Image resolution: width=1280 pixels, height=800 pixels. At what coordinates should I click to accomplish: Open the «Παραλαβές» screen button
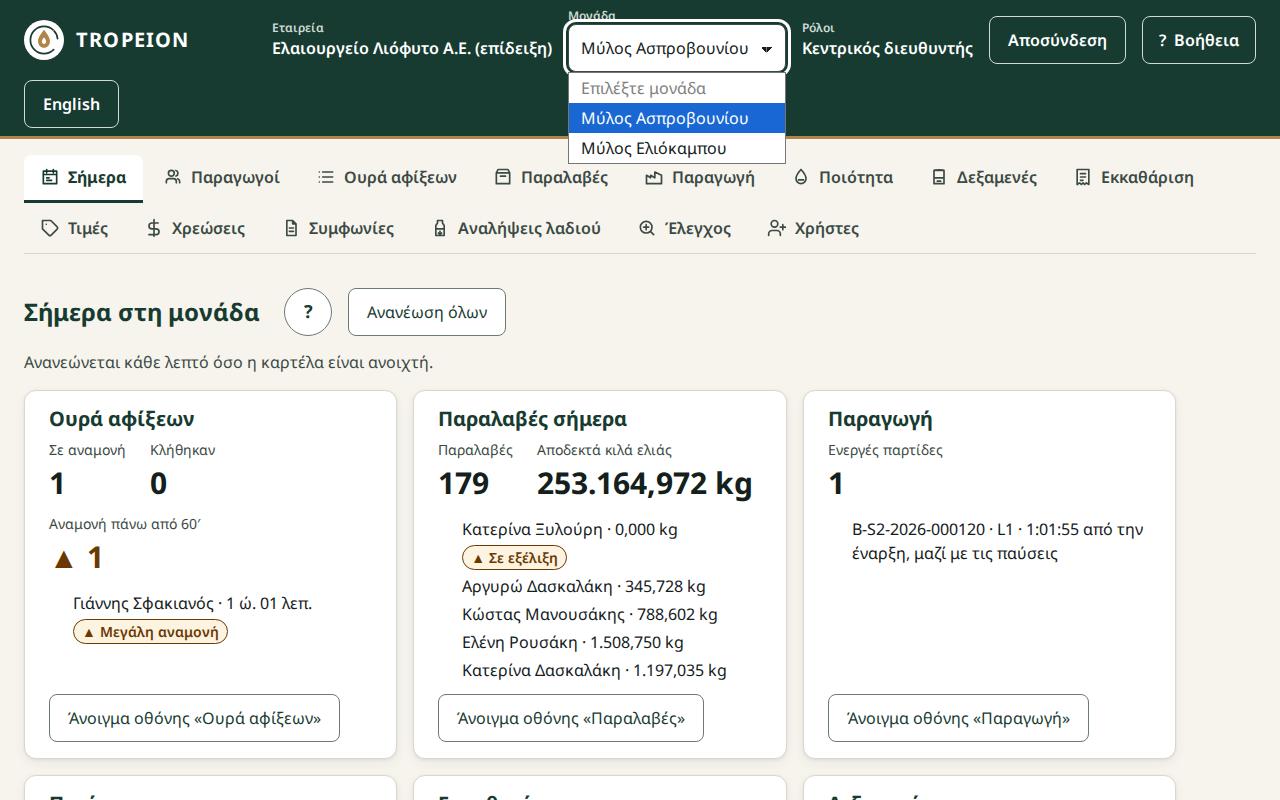point(571,718)
